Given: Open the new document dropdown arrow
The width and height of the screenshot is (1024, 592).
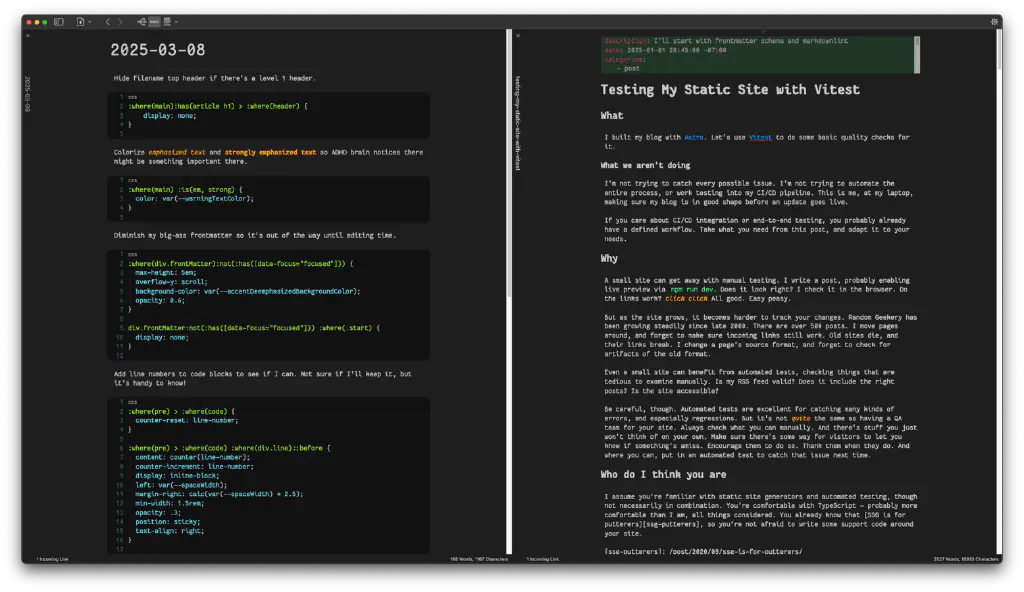Looking at the screenshot, I should coord(91,21).
